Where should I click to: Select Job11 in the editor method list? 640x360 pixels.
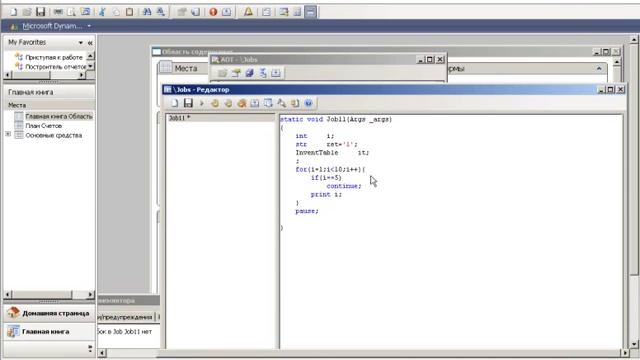(x=220, y=118)
